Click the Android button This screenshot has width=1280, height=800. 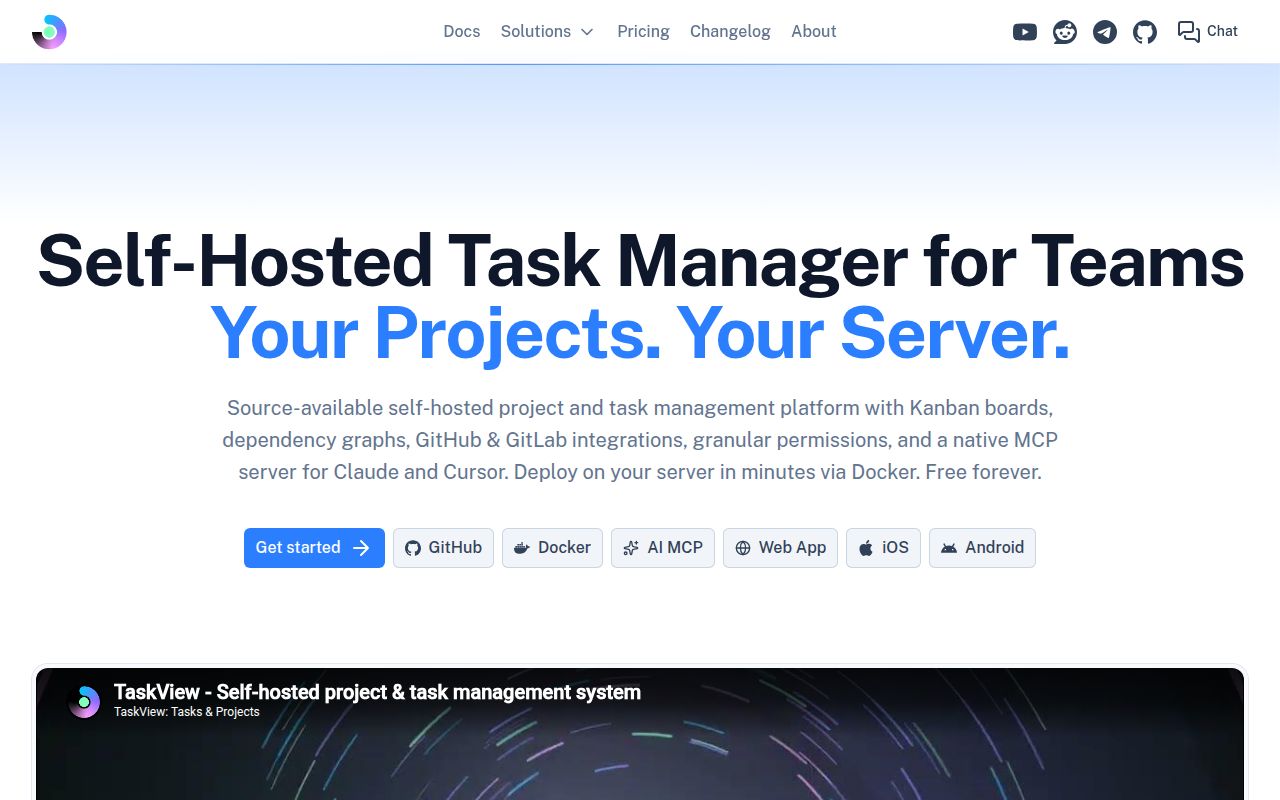tap(982, 548)
